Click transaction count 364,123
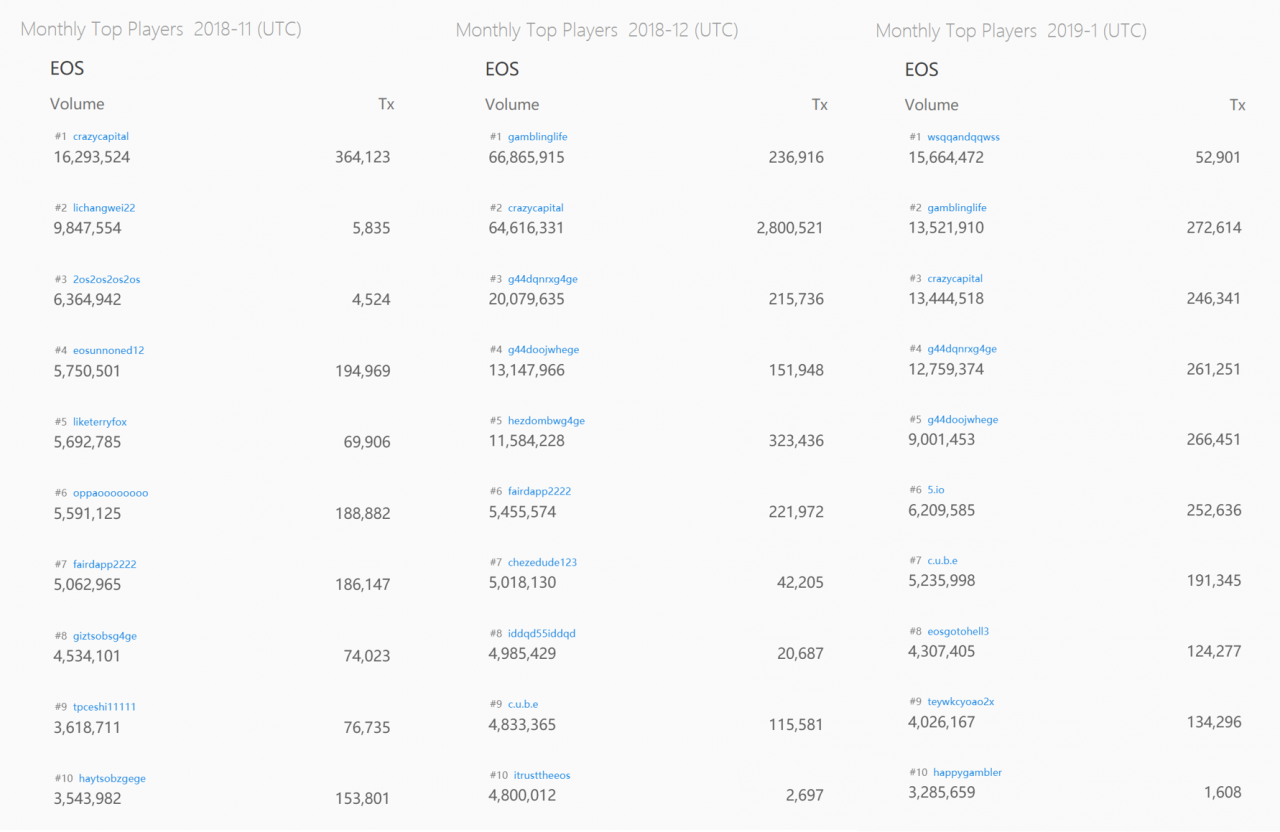1280x832 pixels. click(363, 157)
